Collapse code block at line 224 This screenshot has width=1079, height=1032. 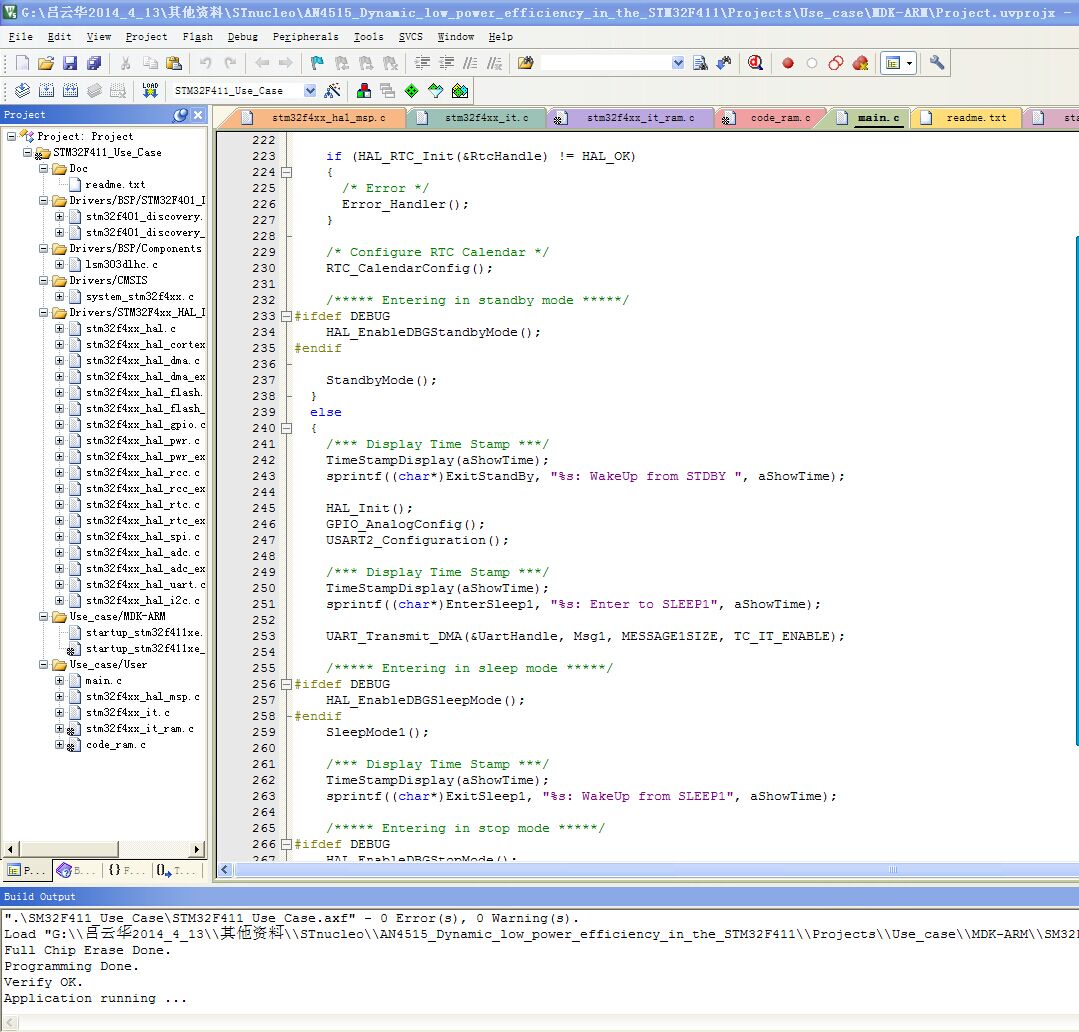(286, 172)
